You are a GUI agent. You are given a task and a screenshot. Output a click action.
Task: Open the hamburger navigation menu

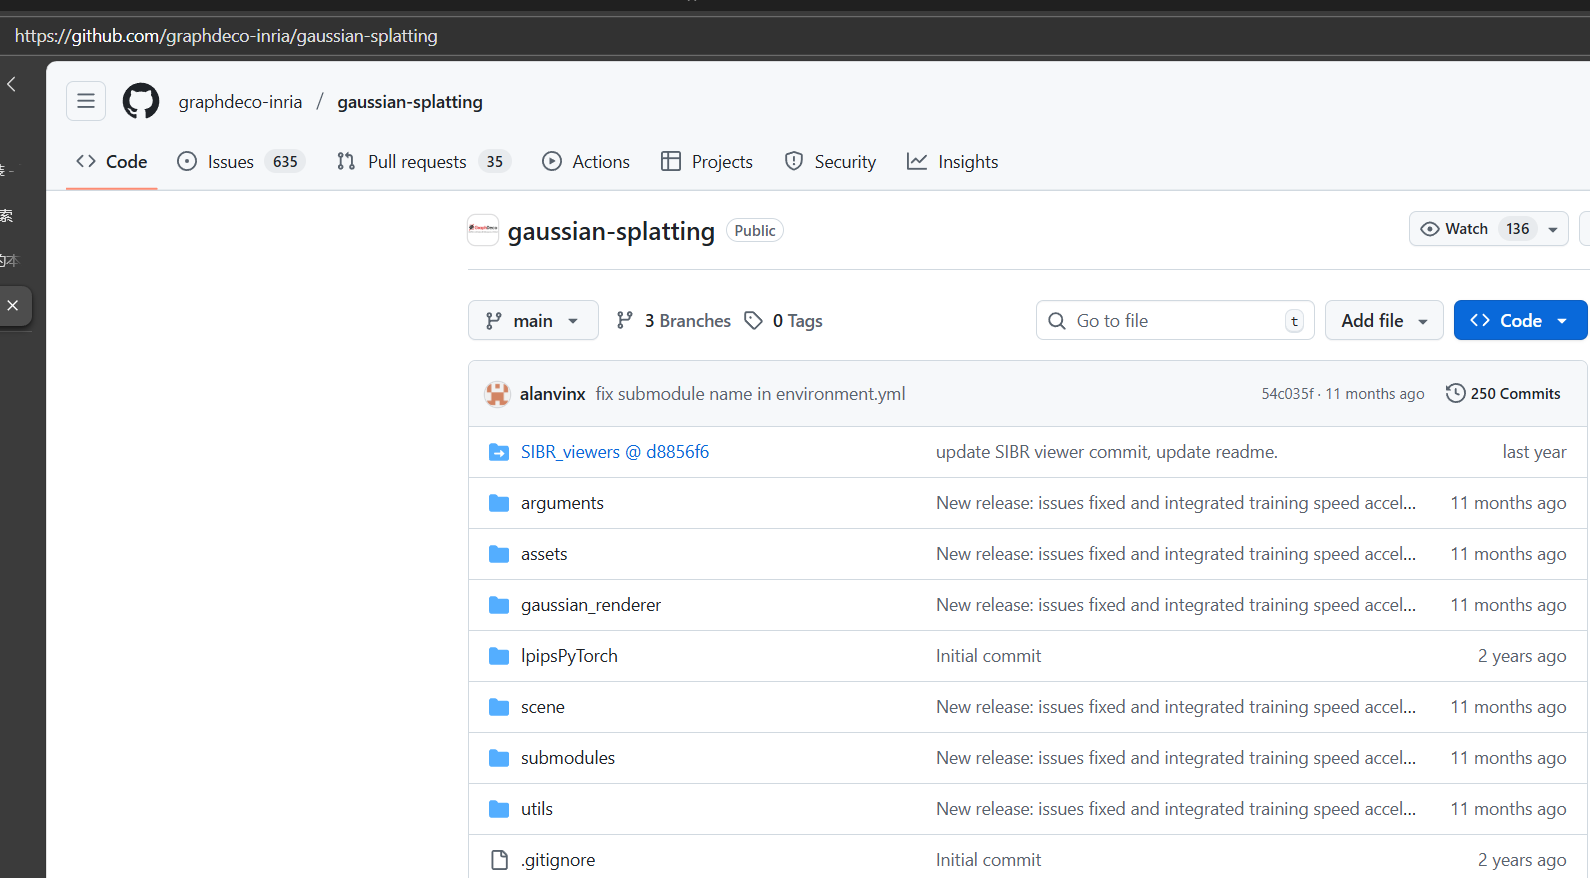coord(86,101)
